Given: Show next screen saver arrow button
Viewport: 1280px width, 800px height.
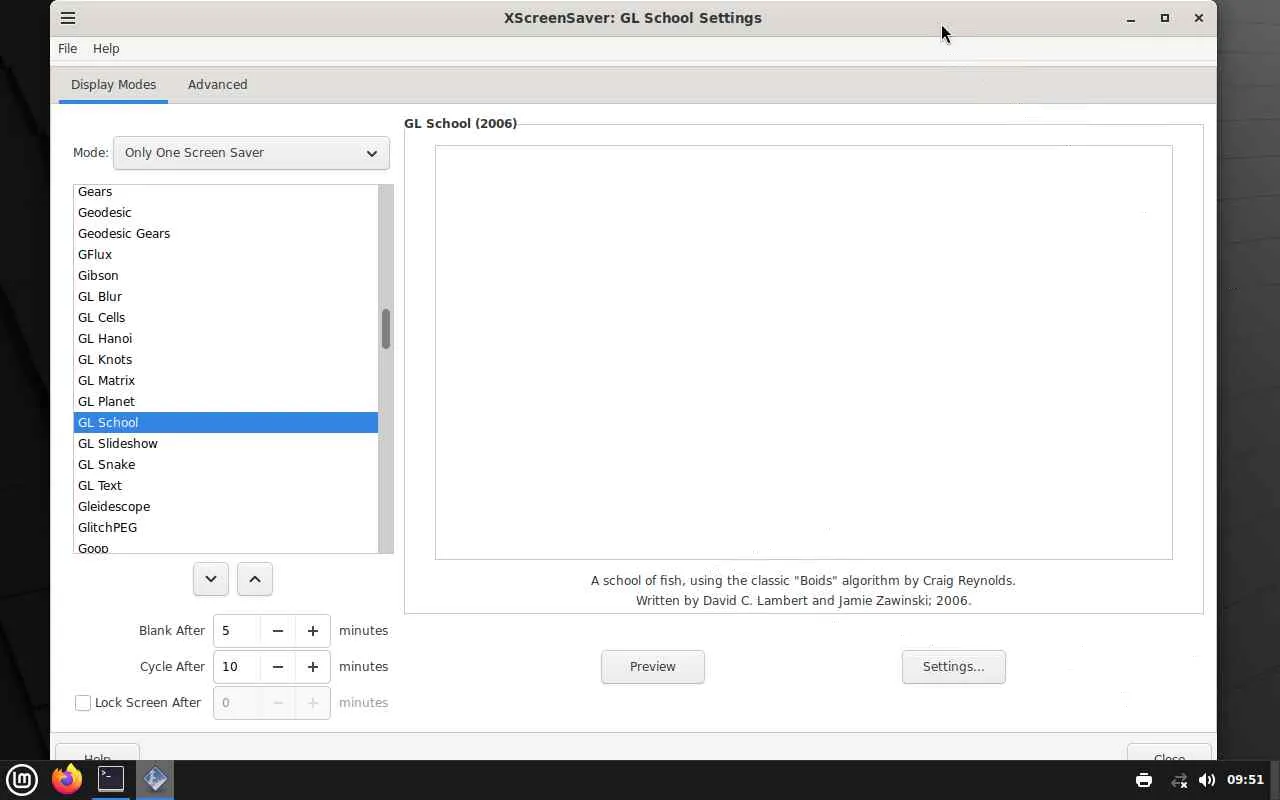Looking at the screenshot, I should (x=211, y=579).
